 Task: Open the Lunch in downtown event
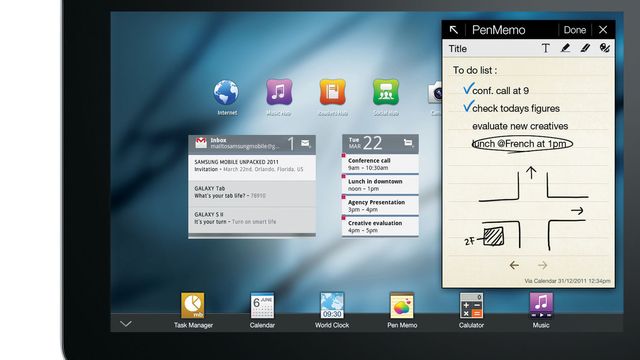coord(380,184)
